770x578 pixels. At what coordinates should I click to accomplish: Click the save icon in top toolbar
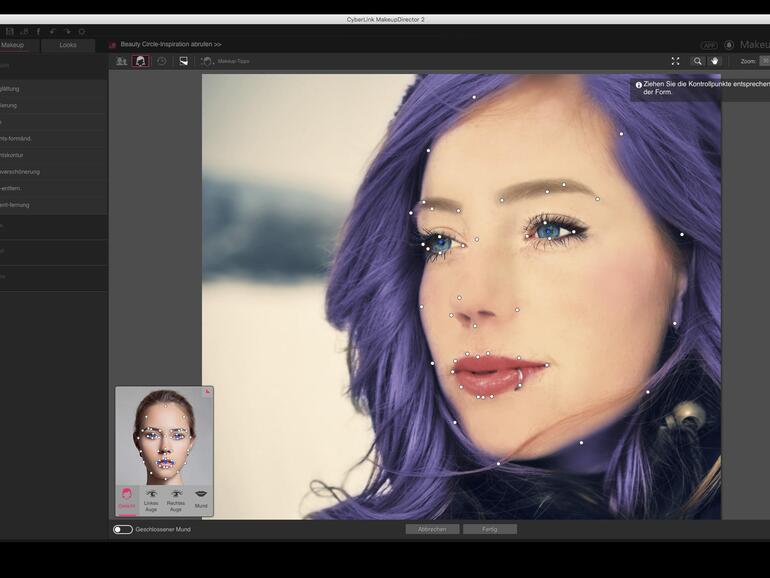click(x=10, y=31)
